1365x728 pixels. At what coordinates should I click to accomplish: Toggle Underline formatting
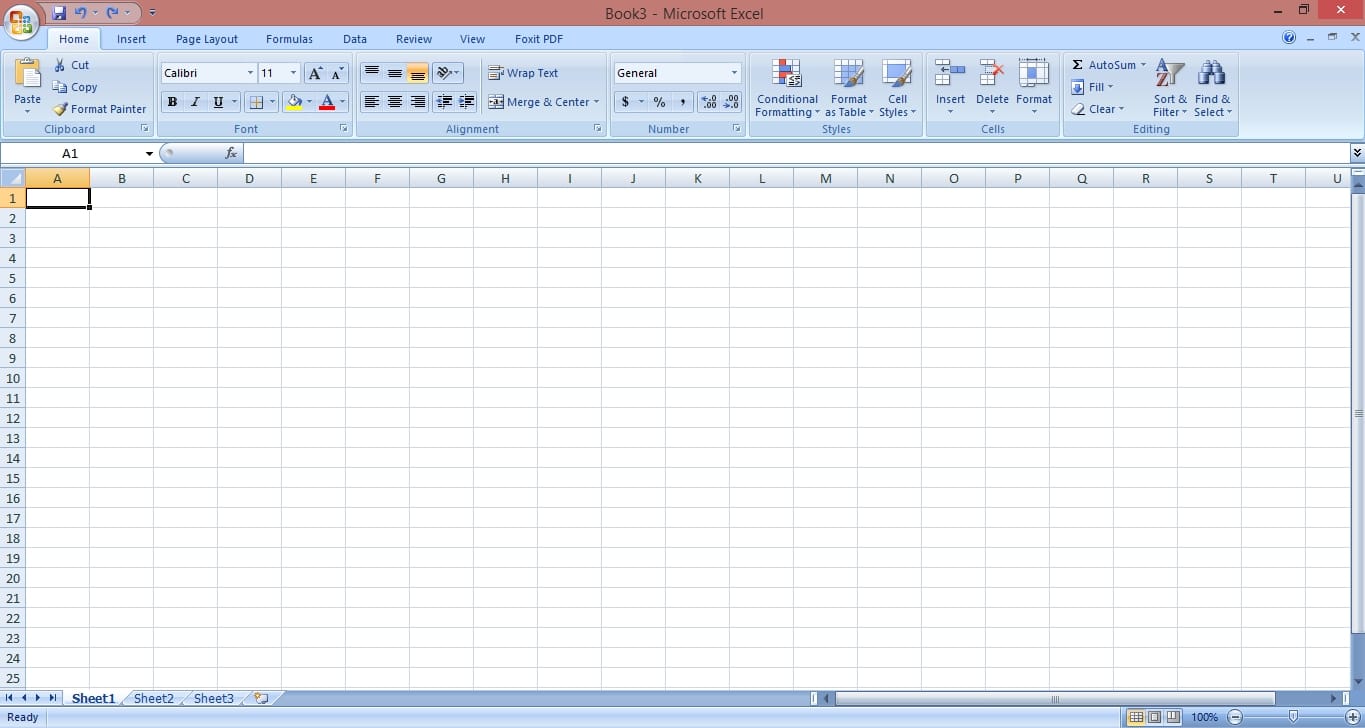coord(218,102)
